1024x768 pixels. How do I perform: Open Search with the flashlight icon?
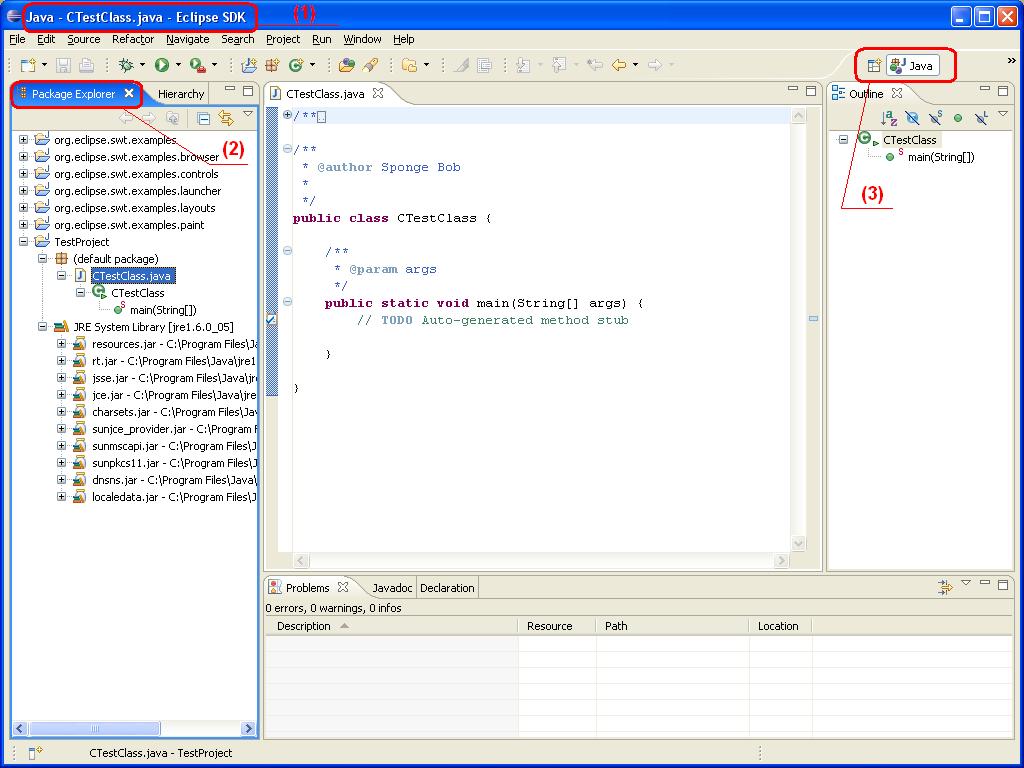click(370, 65)
